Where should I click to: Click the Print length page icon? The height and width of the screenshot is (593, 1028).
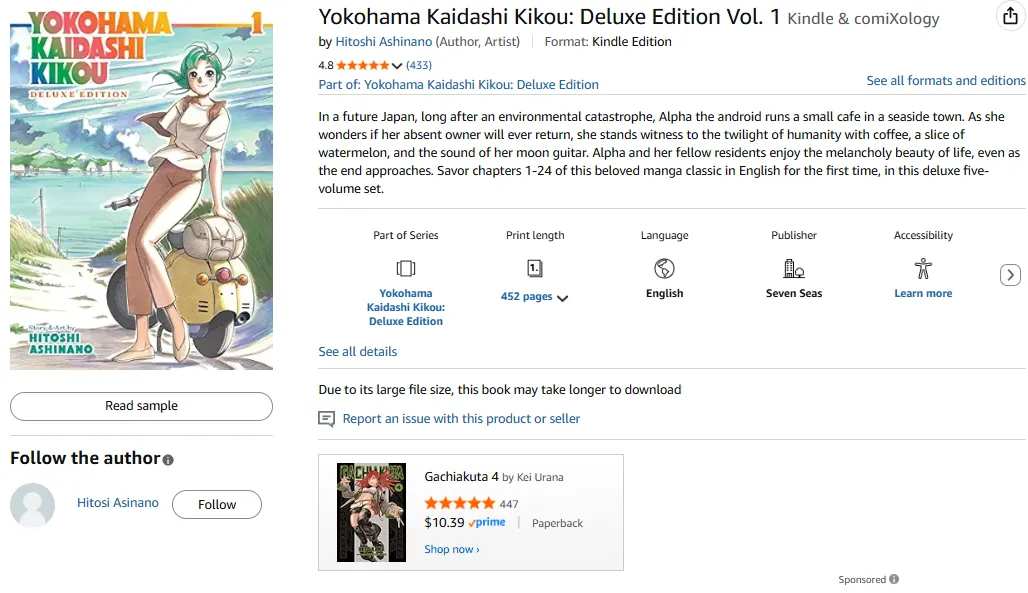tap(535, 268)
